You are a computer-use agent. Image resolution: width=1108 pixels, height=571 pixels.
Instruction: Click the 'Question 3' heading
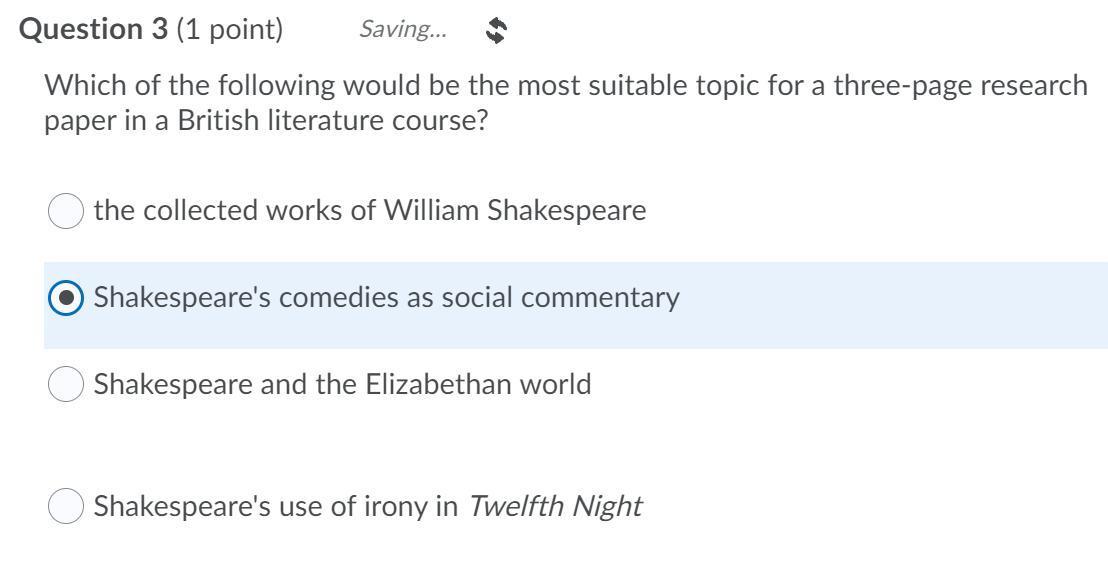(95, 30)
